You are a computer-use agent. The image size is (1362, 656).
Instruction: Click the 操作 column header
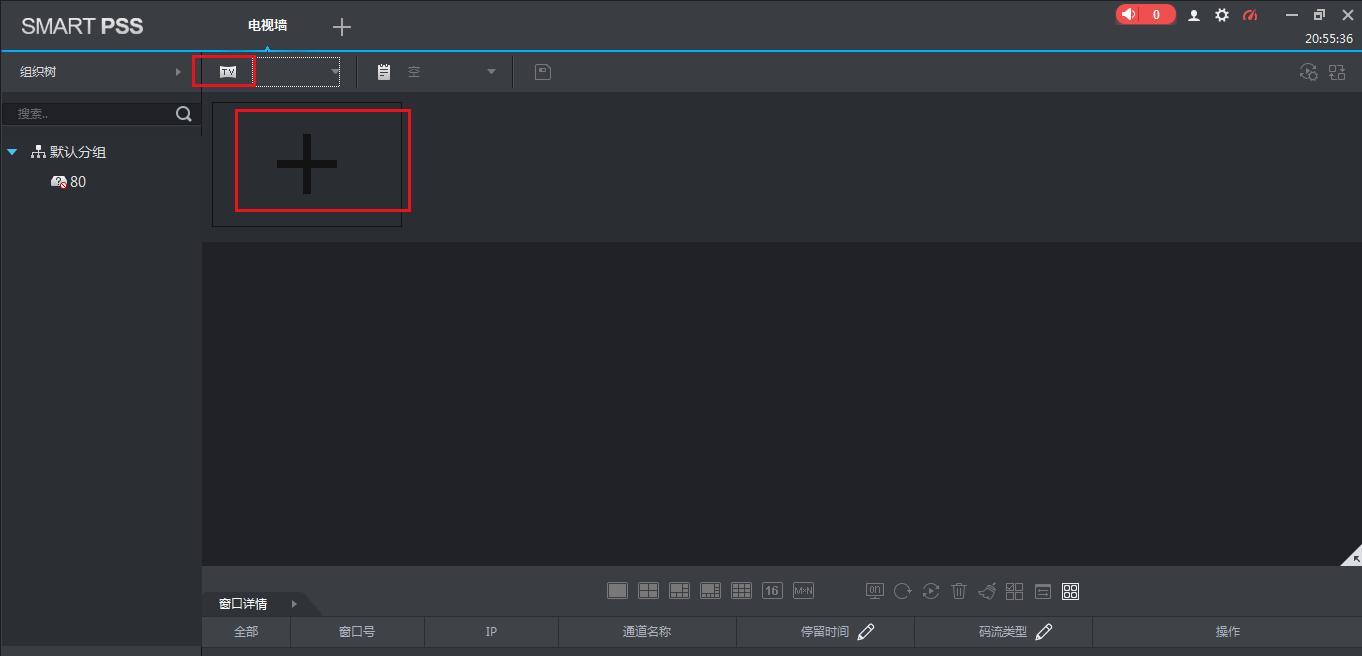(x=1228, y=632)
